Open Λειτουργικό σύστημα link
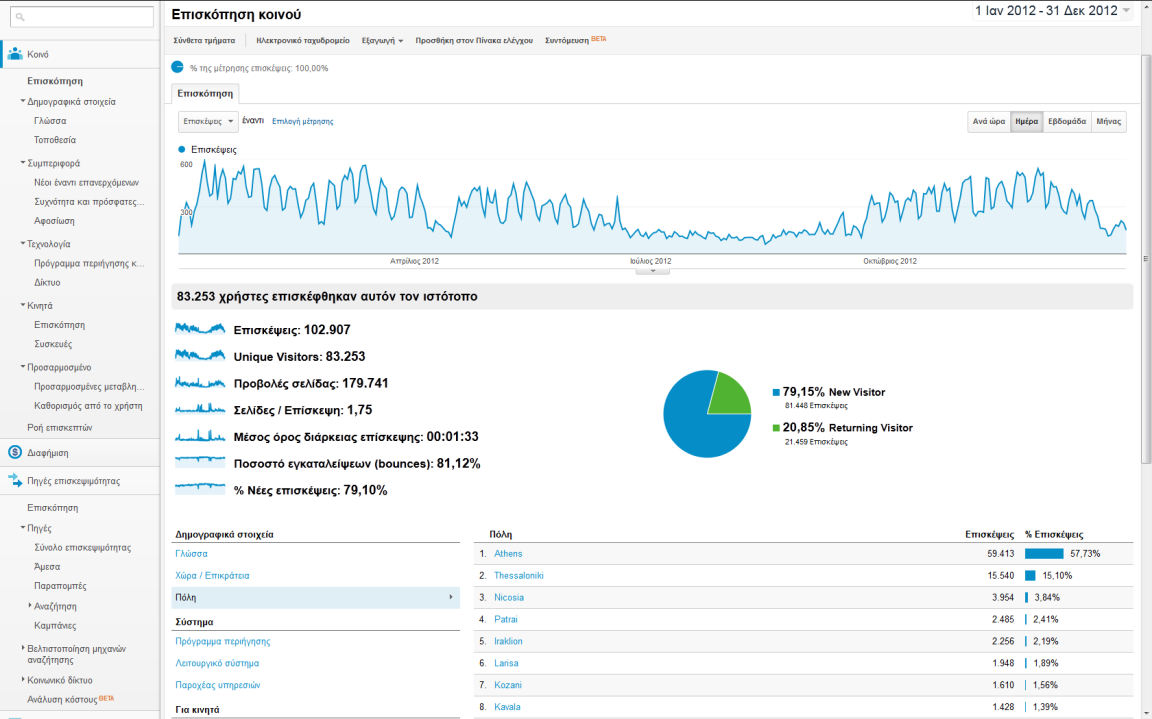1152x719 pixels. (x=217, y=663)
